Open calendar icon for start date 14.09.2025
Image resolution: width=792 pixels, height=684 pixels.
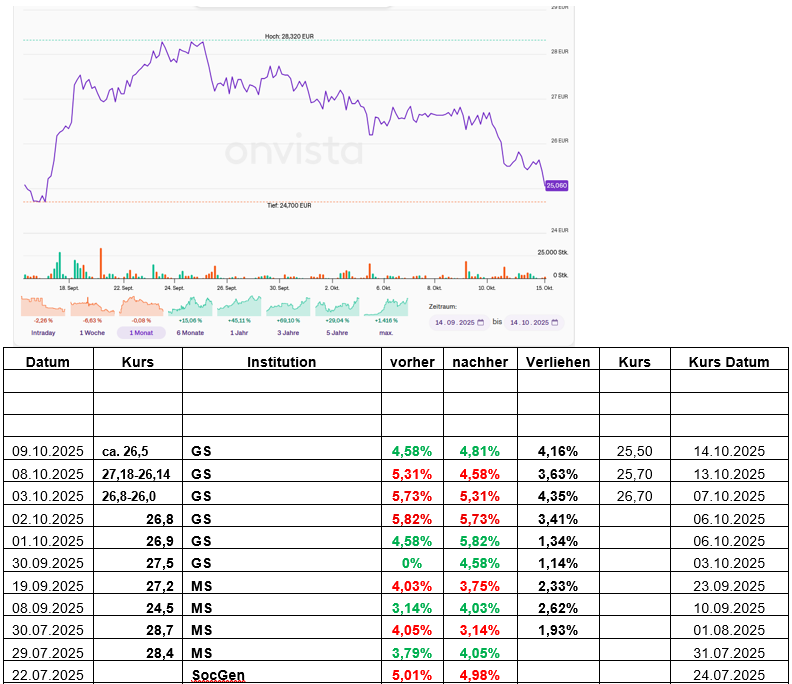point(481,322)
